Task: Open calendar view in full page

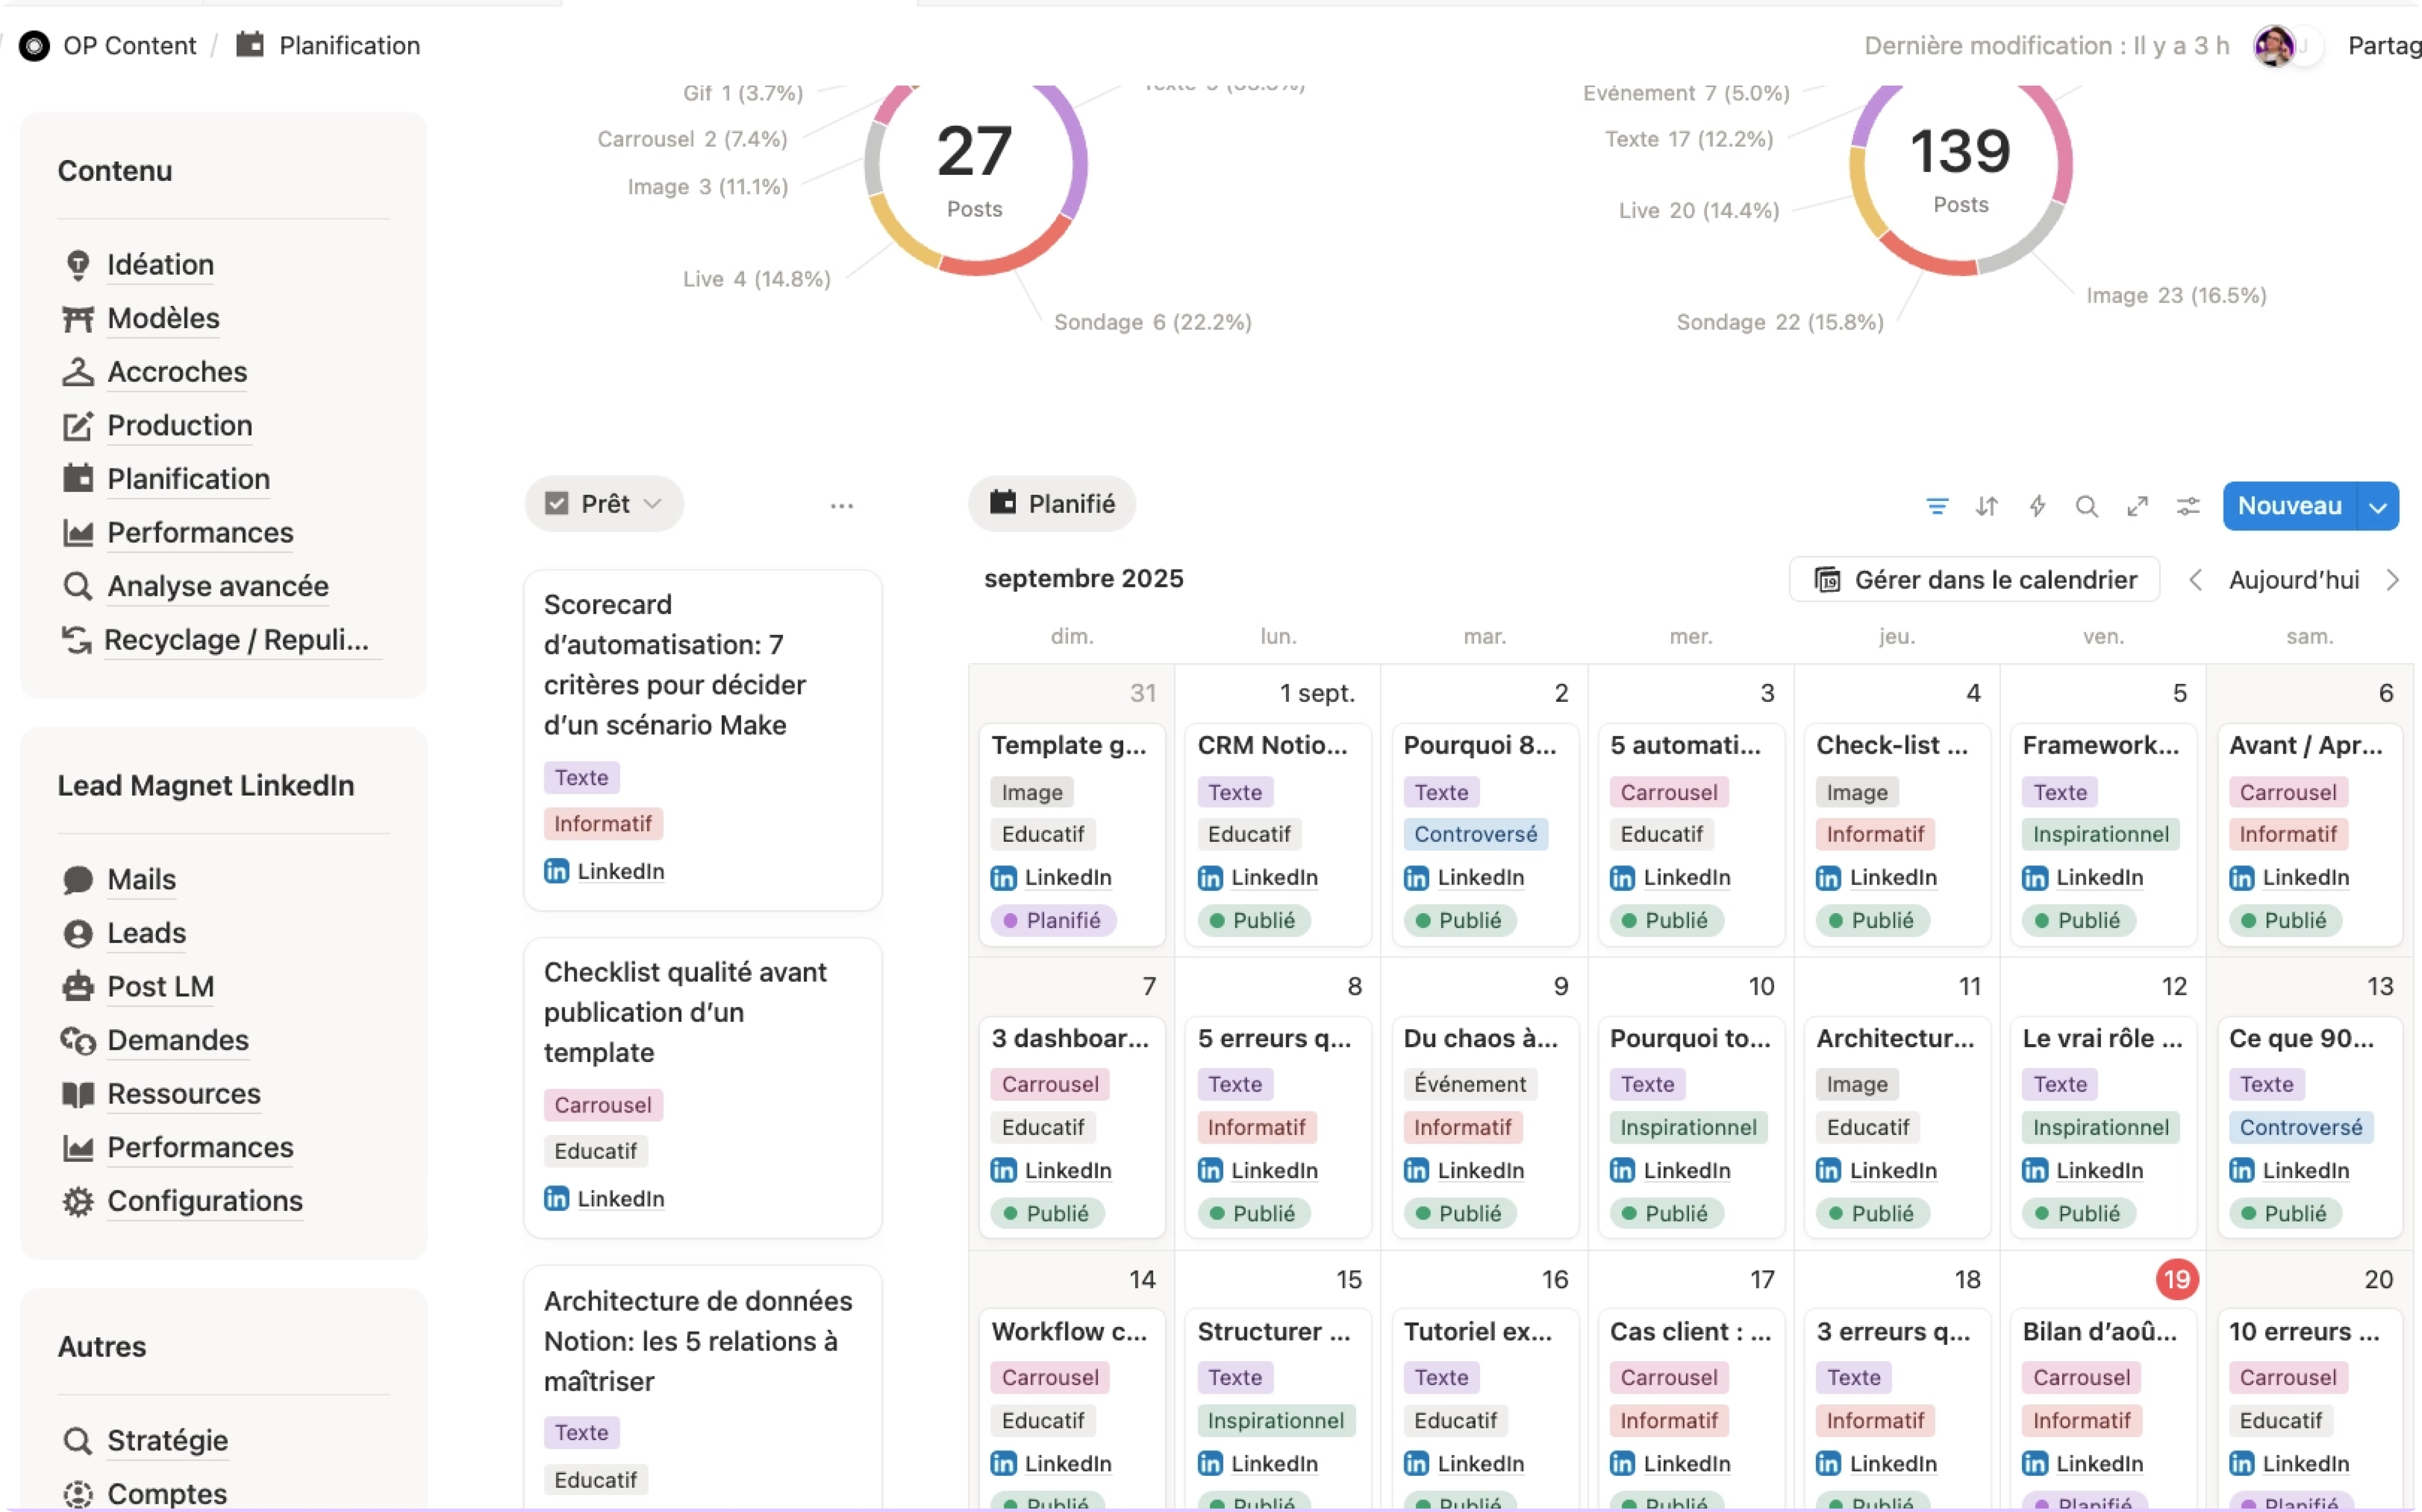Action: pyautogui.click(x=2137, y=506)
